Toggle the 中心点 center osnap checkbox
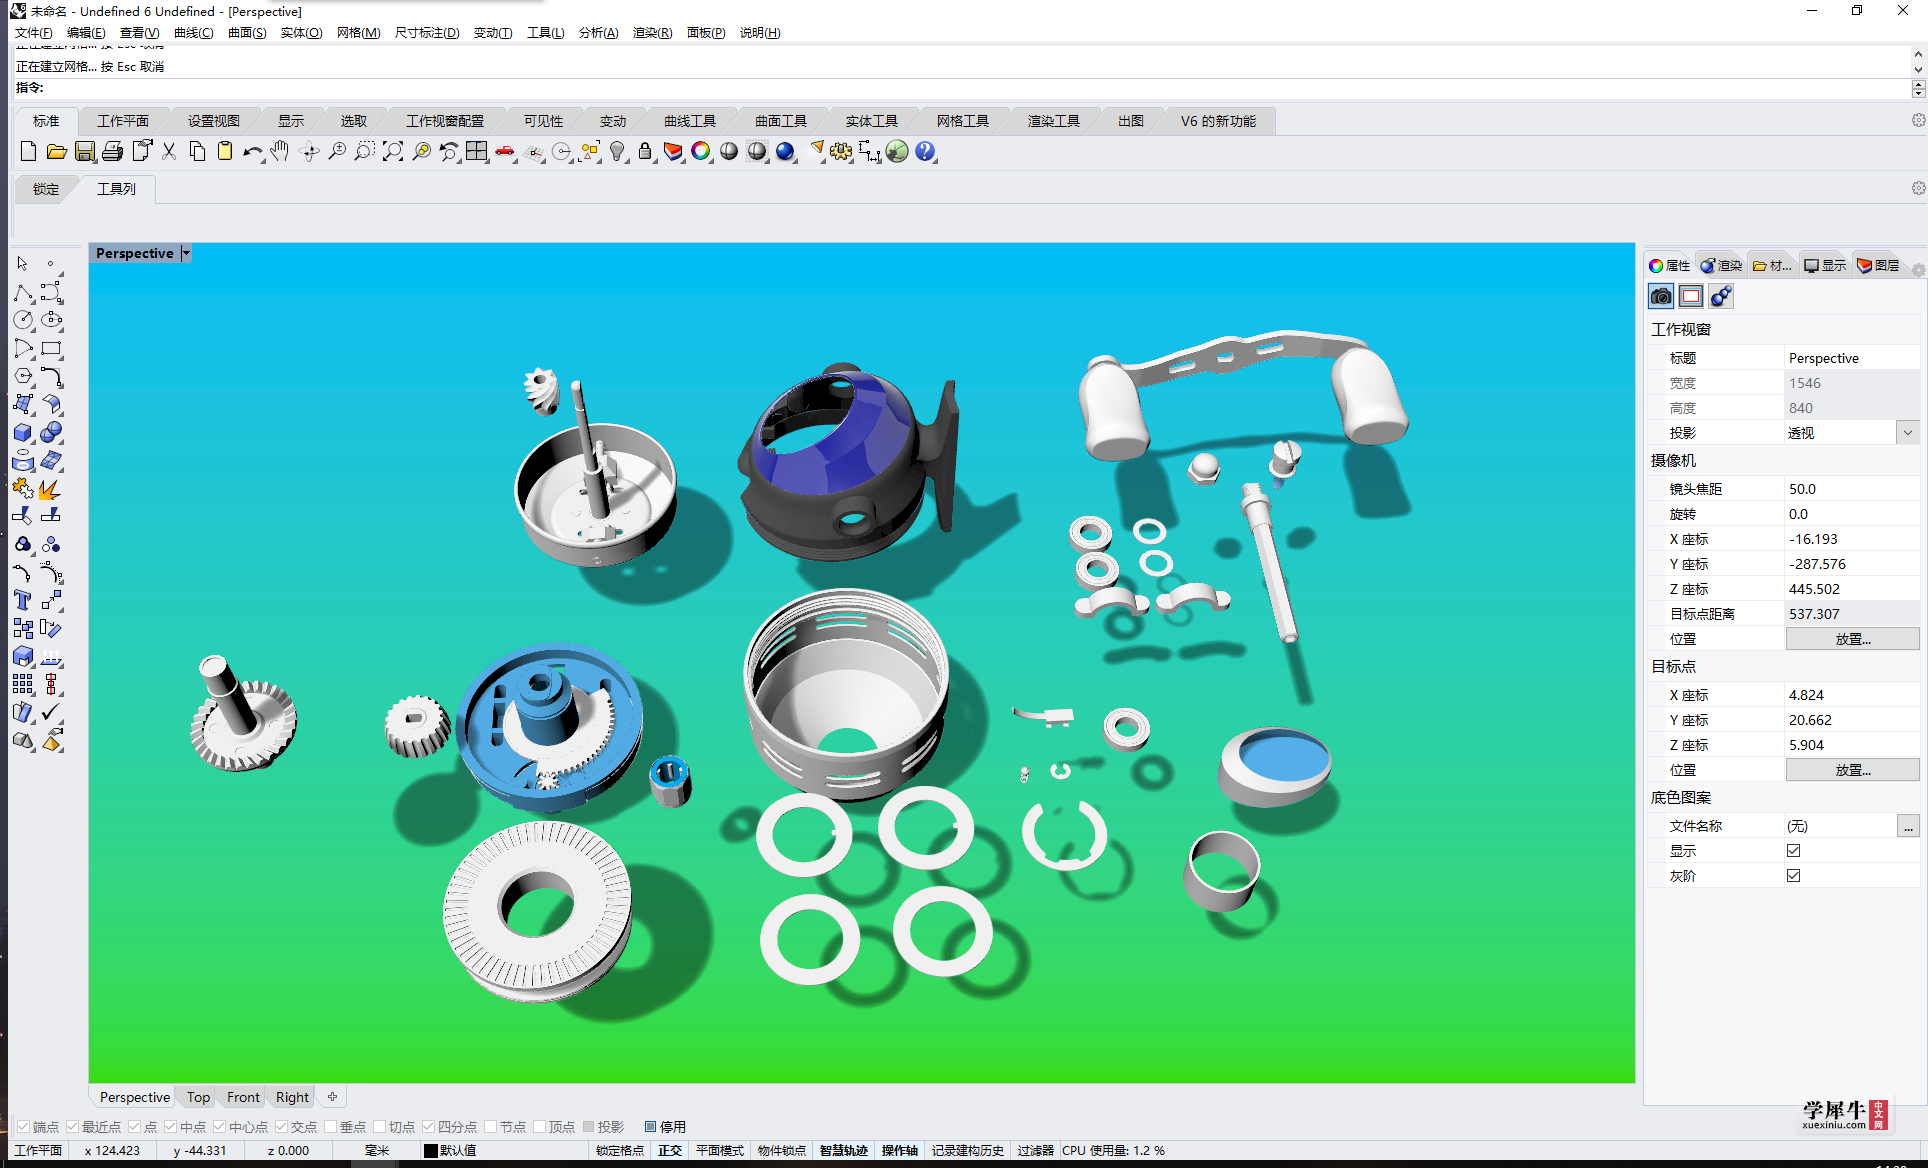The width and height of the screenshot is (1928, 1168). [x=219, y=1126]
